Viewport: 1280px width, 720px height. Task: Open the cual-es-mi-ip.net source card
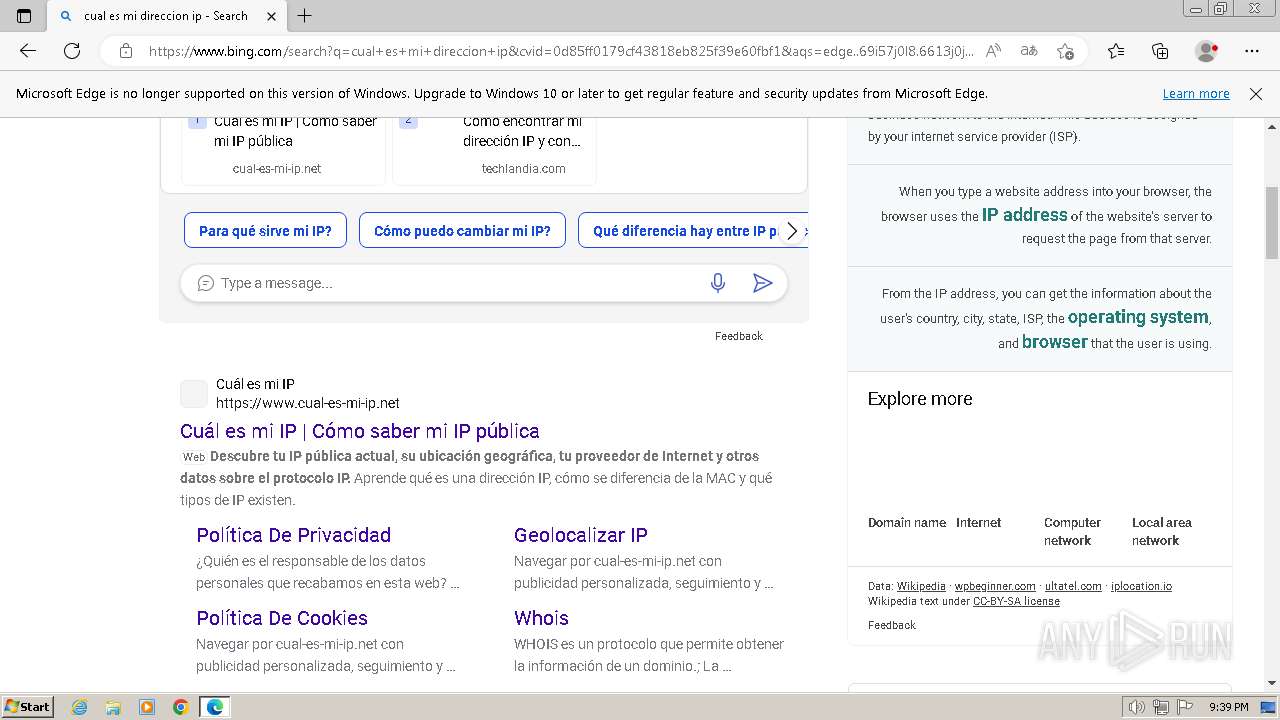(283, 150)
